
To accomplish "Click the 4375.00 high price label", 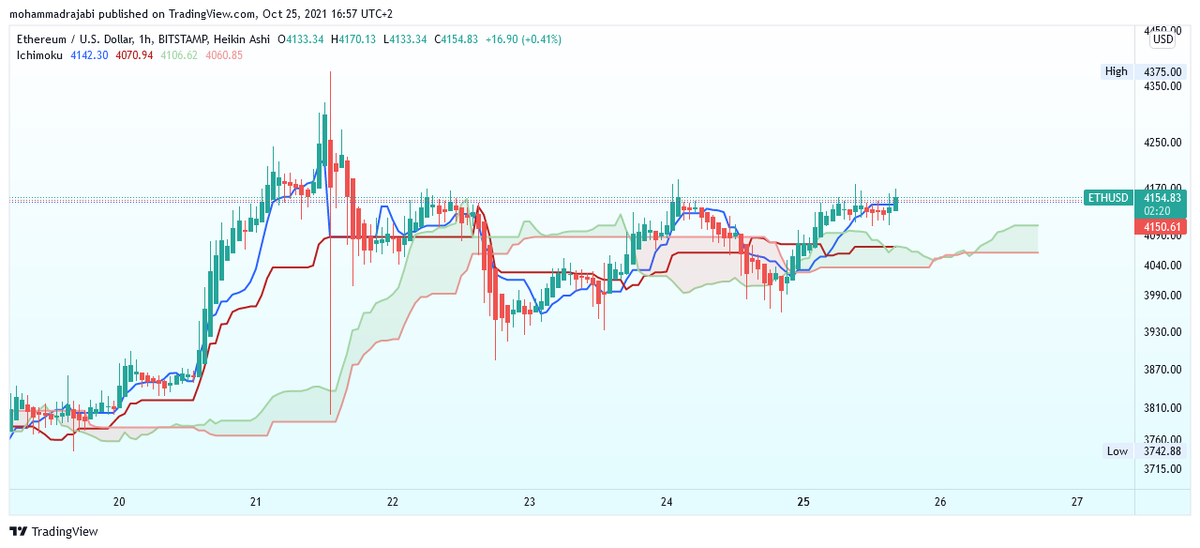I will (x=1164, y=72).
